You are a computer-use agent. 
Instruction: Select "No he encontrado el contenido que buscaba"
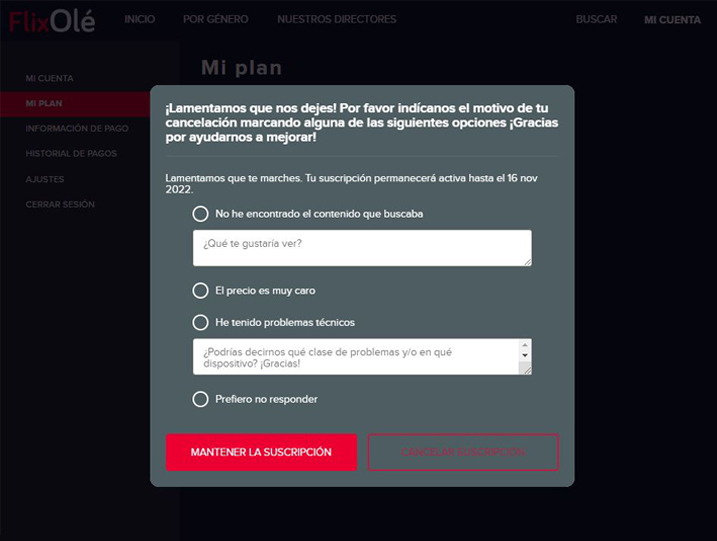200,214
